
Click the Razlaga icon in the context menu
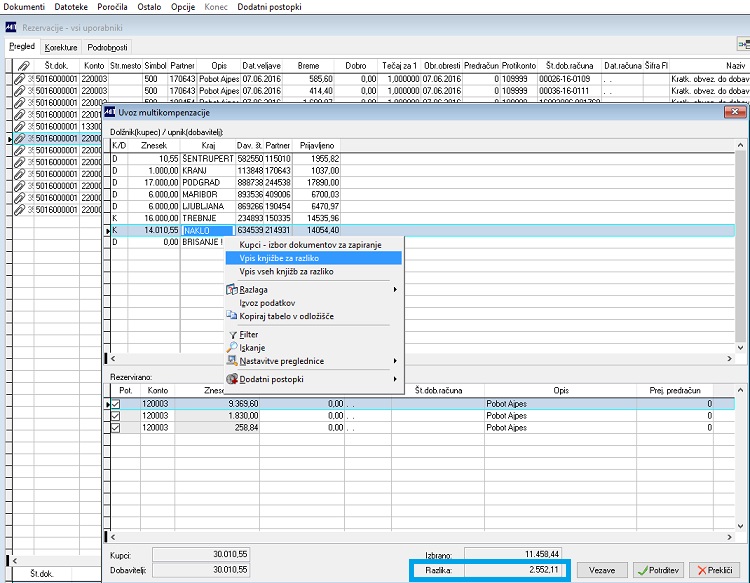coord(232,289)
